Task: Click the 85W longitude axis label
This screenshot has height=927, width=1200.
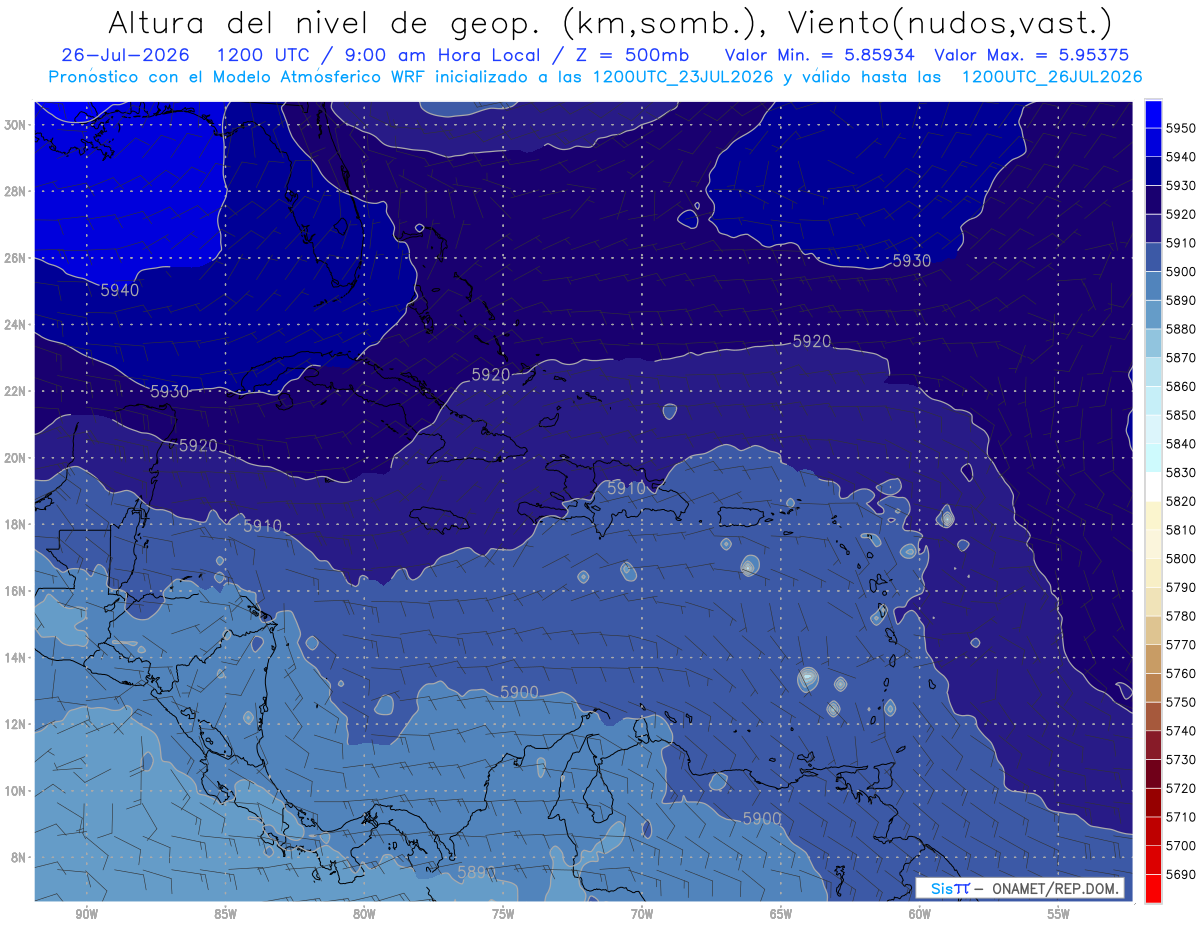Action: [226, 914]
